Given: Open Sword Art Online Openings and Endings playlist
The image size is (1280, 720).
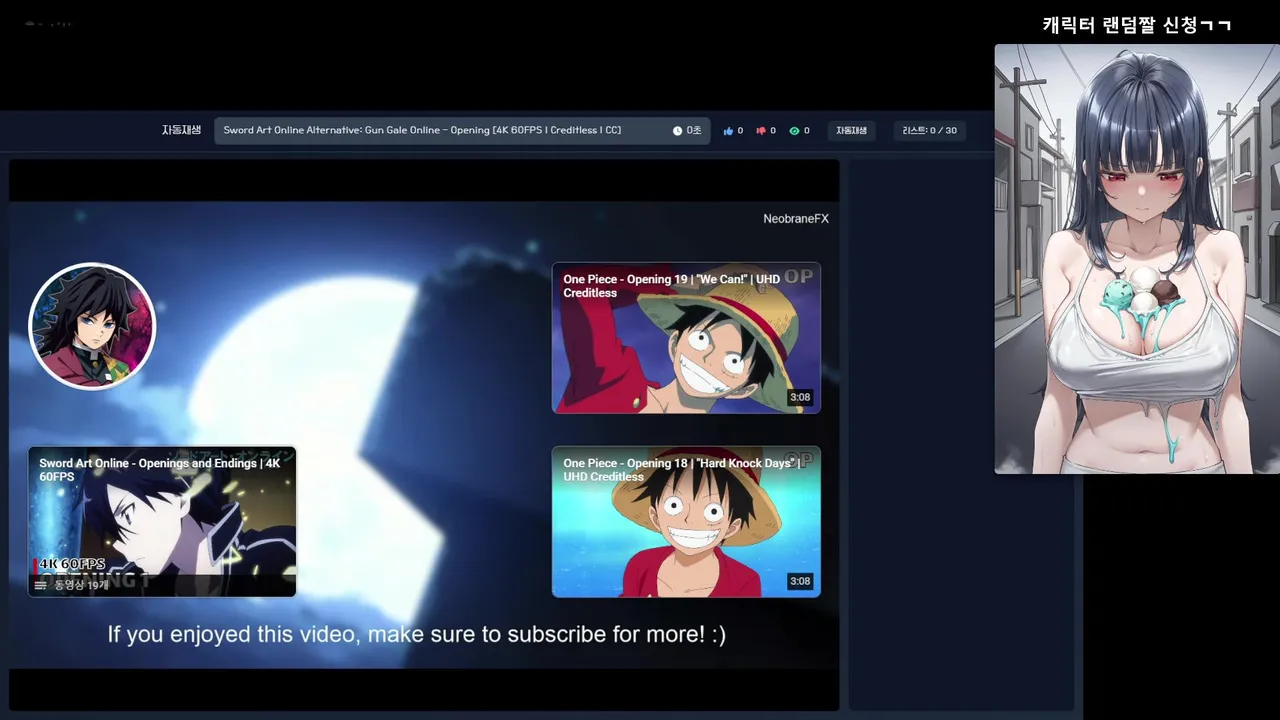Looking at the screenshot, I should tap(162, 522).
